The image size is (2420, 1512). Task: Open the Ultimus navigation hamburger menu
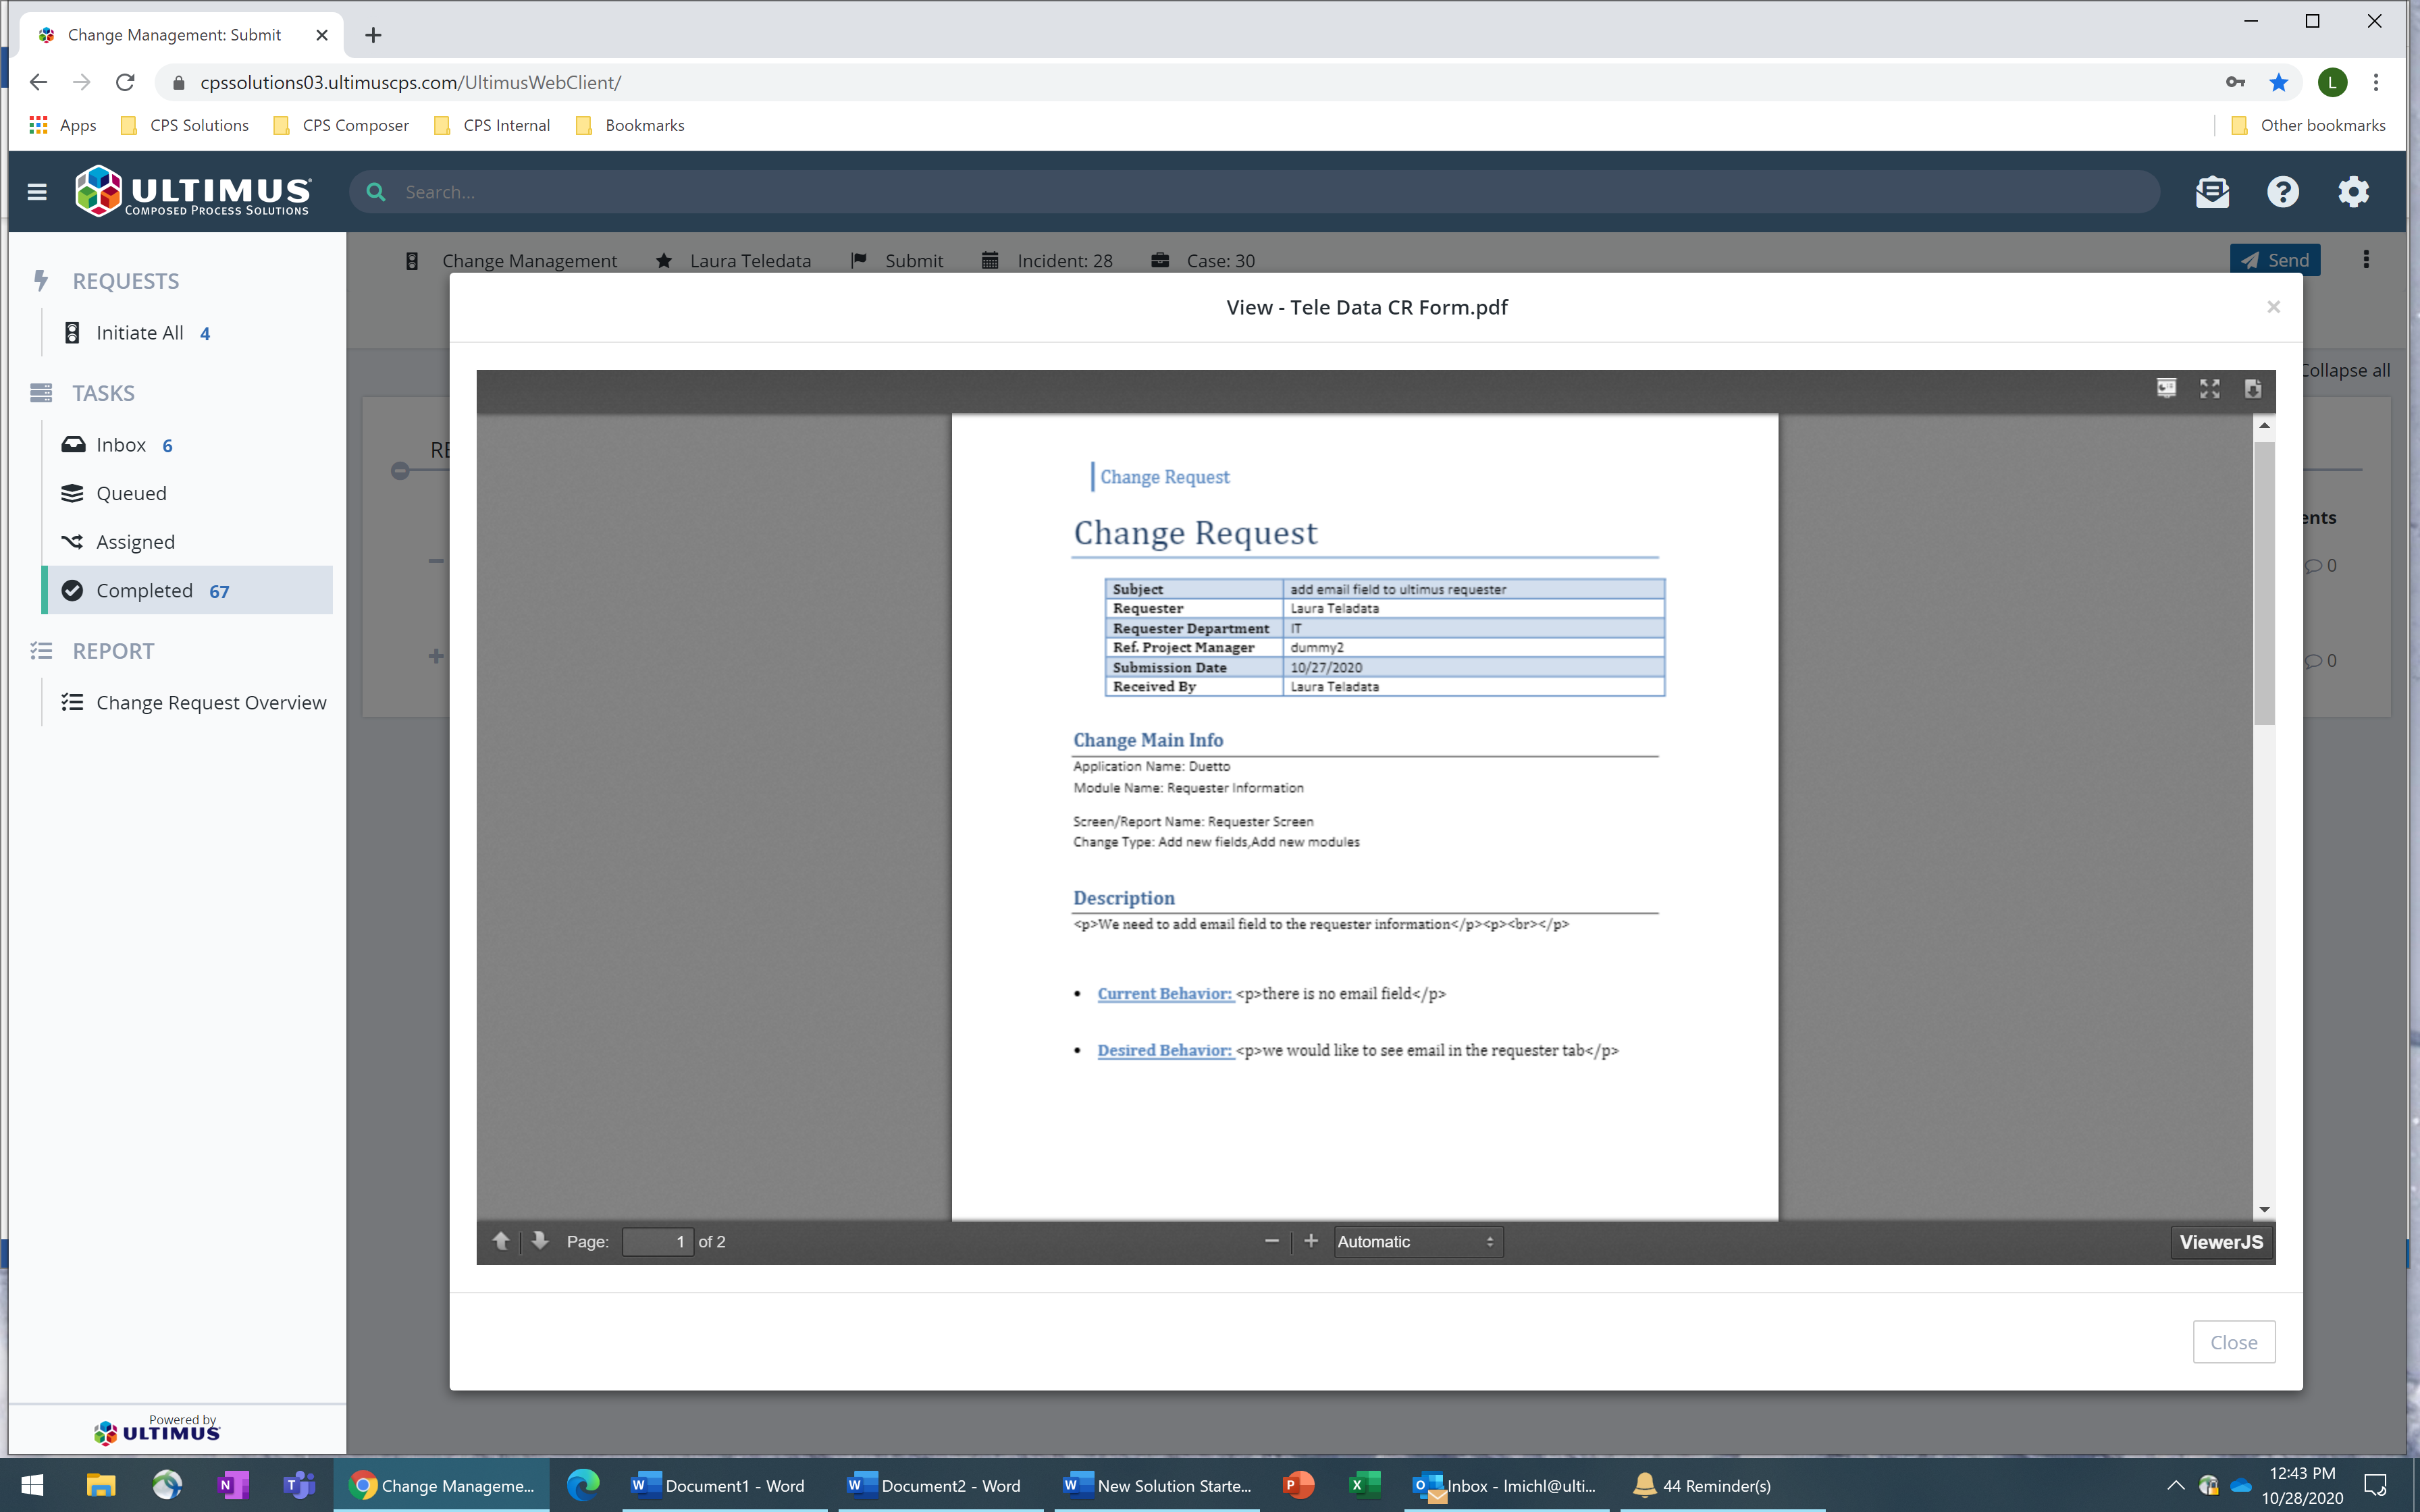pyautogui.click(x=37, y=191)
